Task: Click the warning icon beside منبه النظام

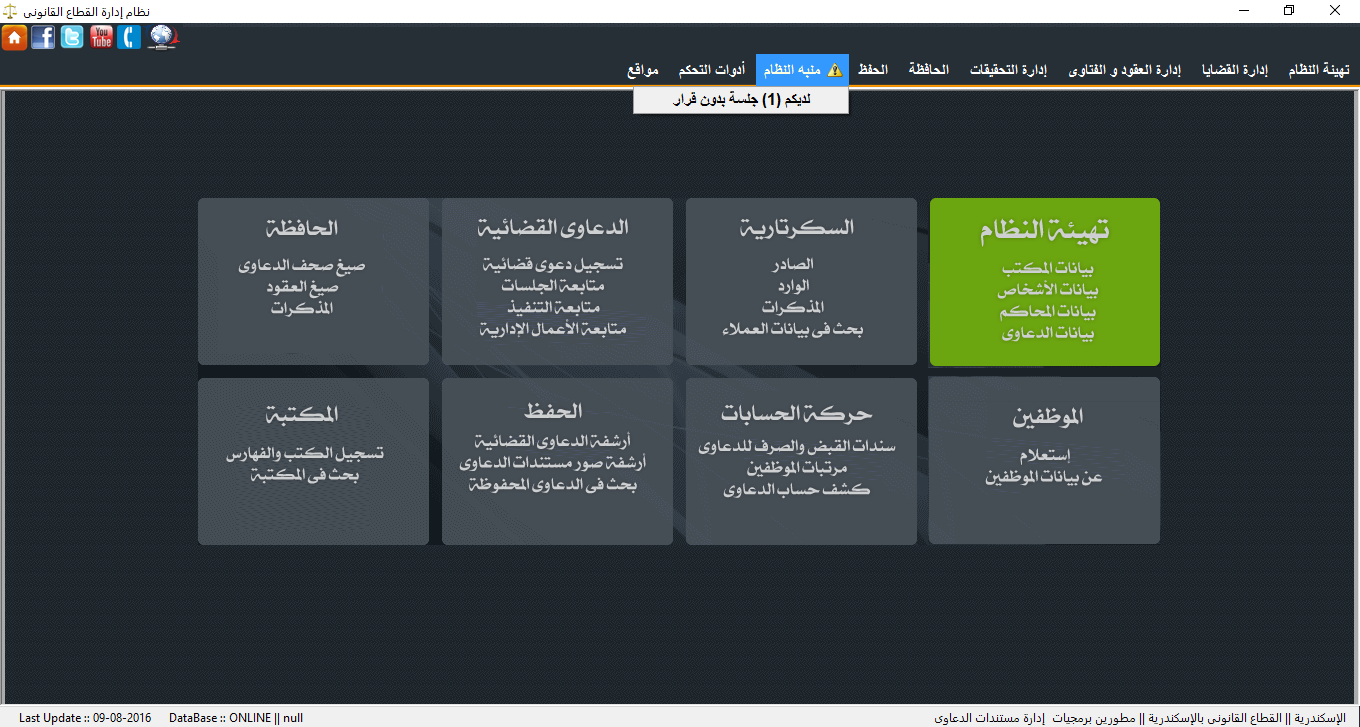Action: pyautogui.click(x=835, y=70)
